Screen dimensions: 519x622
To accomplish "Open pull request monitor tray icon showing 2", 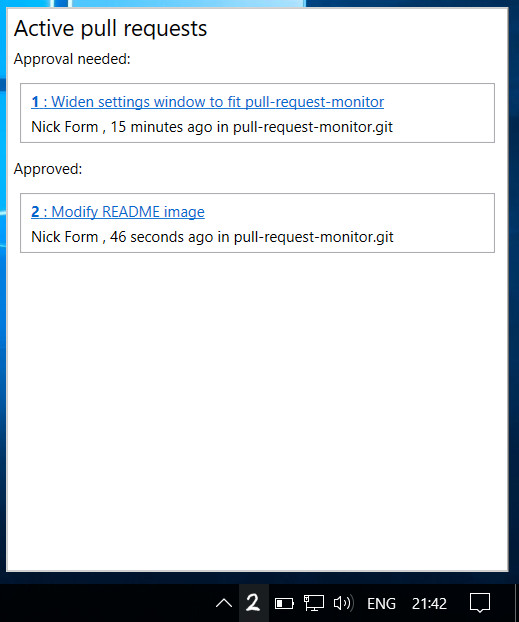I will pyautogui.click(x=253, y=603).
